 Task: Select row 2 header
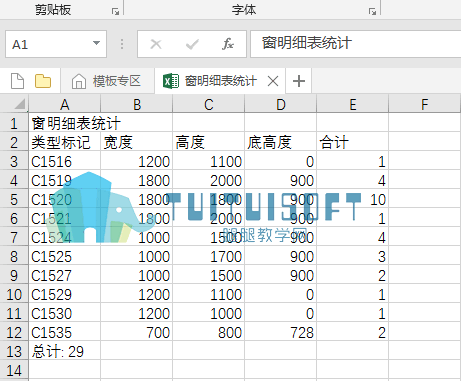click(x=14, y=142)
